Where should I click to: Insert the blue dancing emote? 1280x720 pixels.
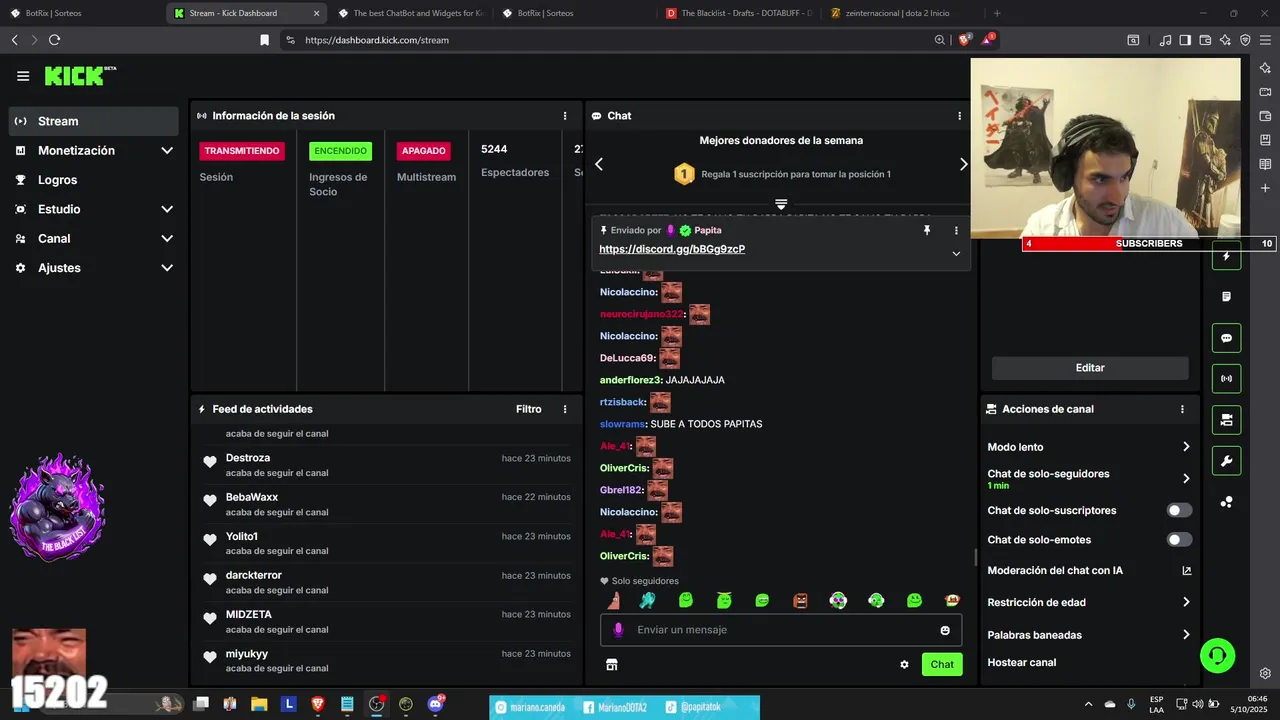point(648,600)
